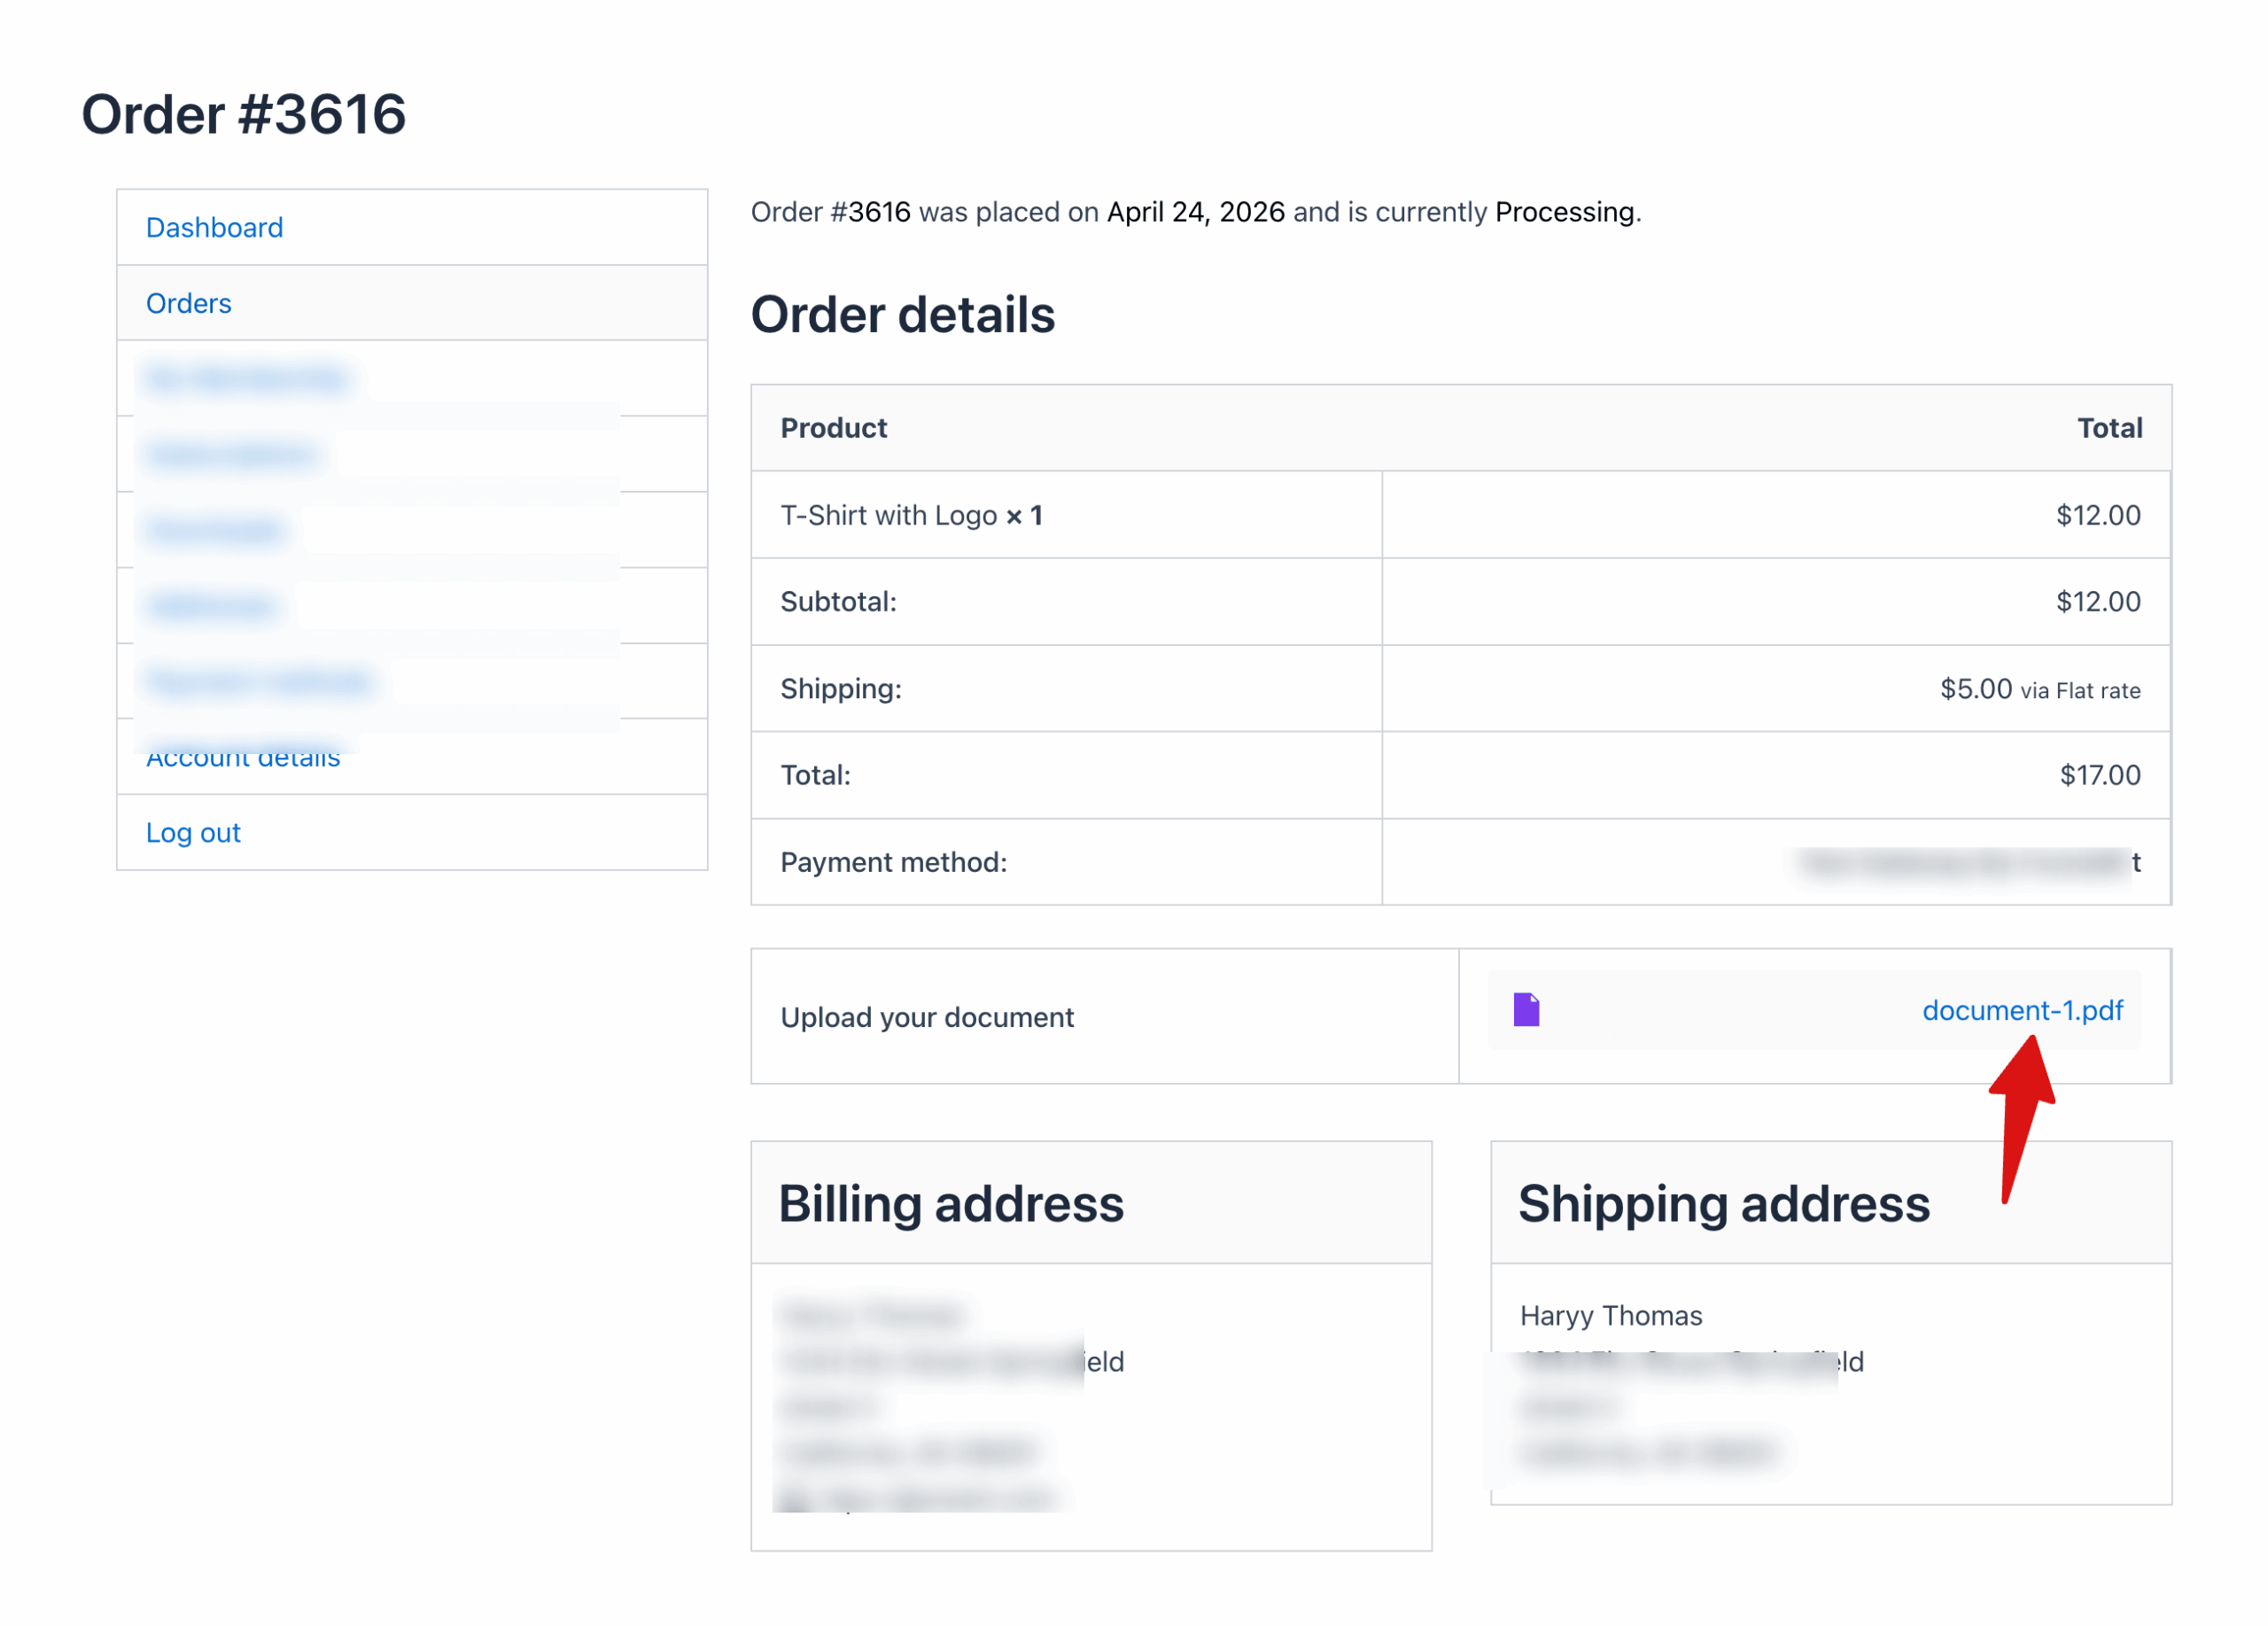The width and height of the screenshot is (2268, 1626).
Task: Click the Billing address heading
Action: click(950, 1203)
